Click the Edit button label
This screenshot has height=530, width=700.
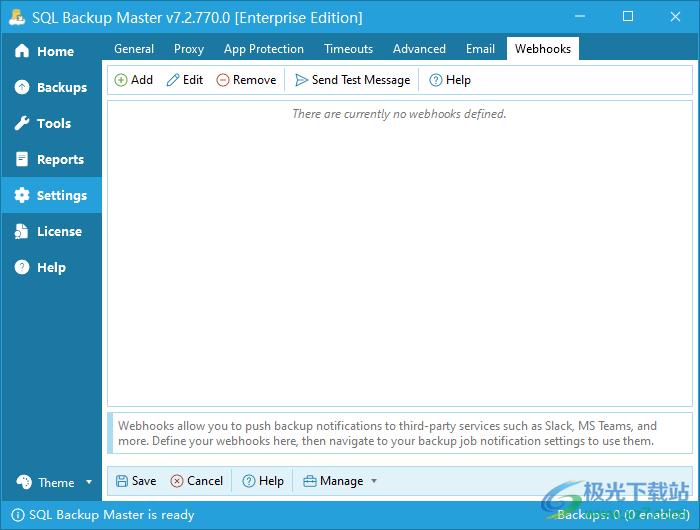click(x=193, y=80)
